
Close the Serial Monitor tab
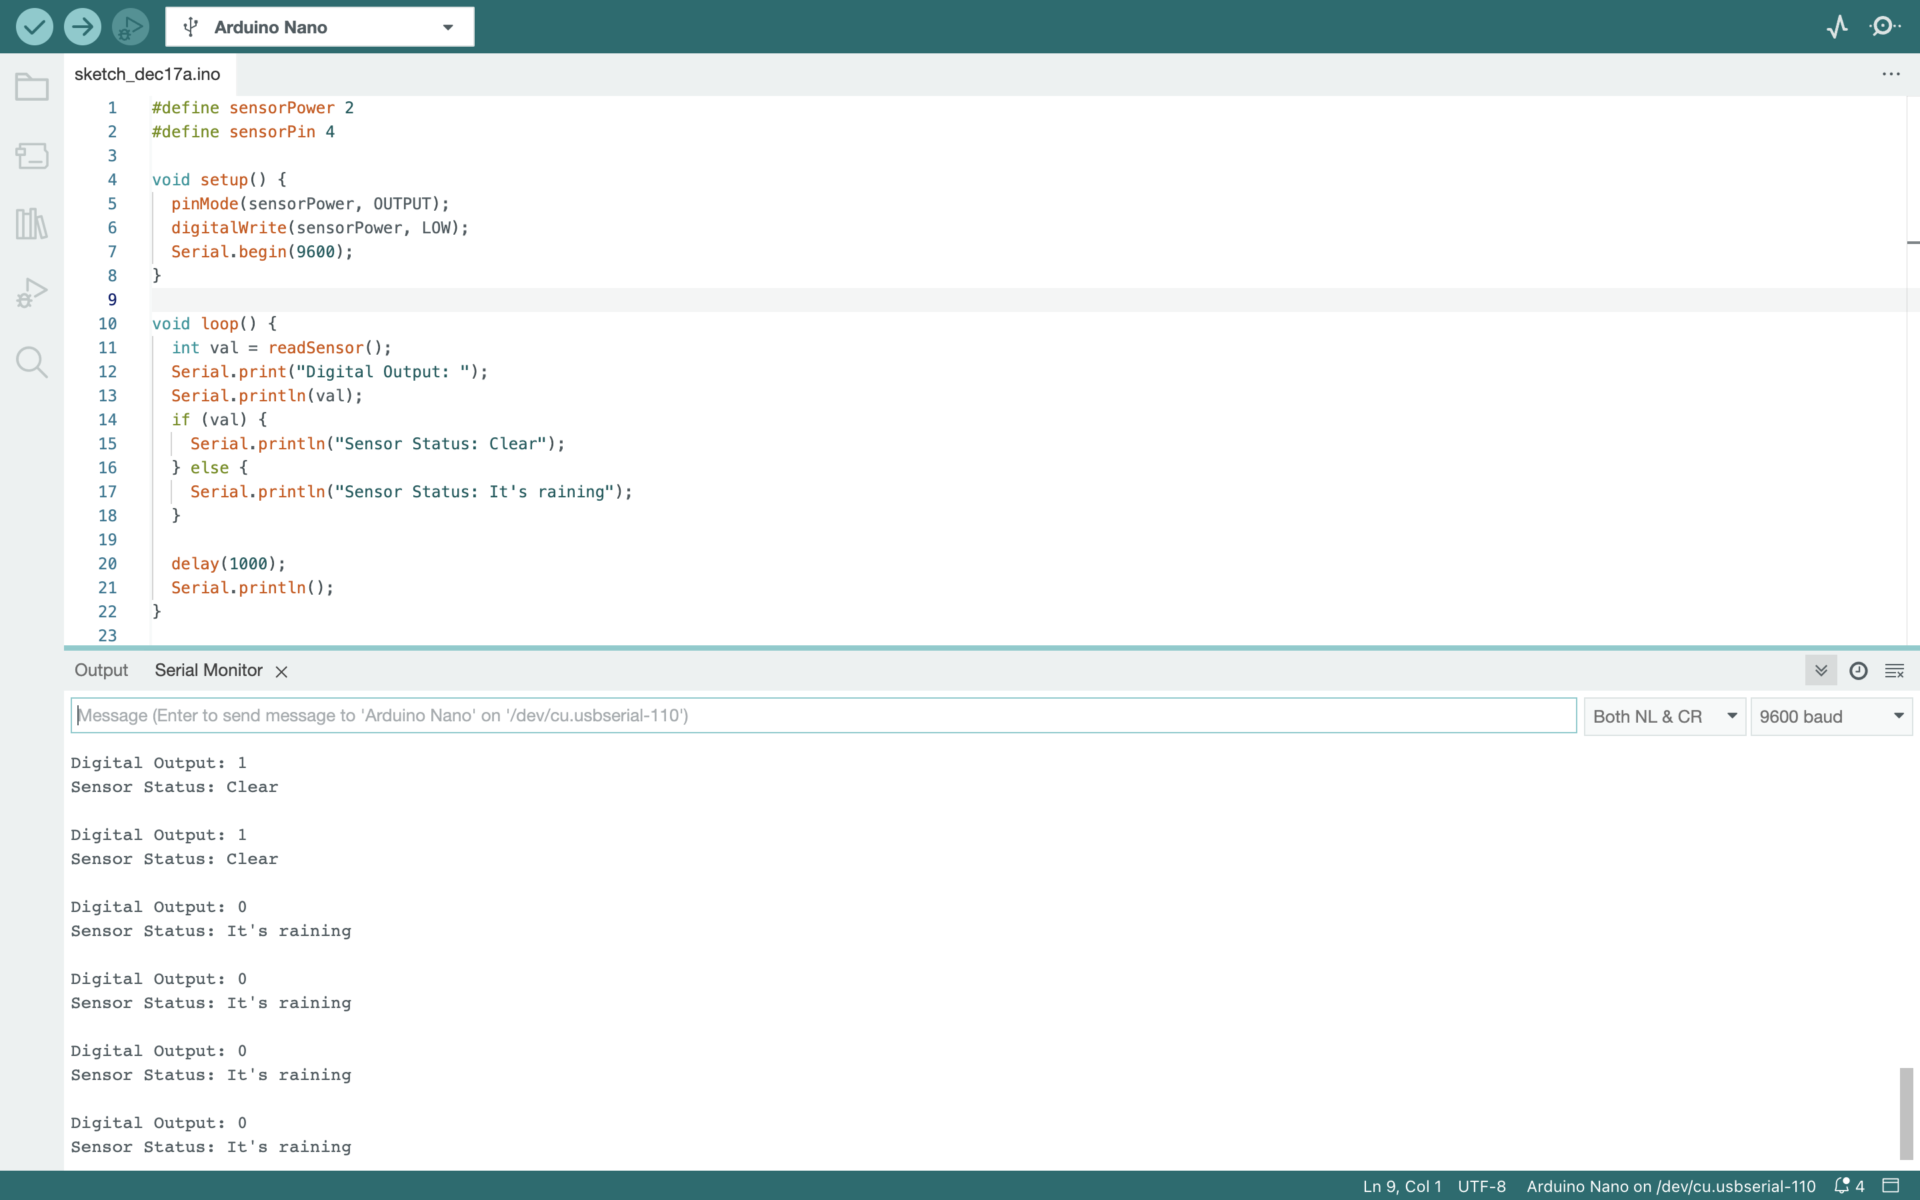click(x=282, y=672)
